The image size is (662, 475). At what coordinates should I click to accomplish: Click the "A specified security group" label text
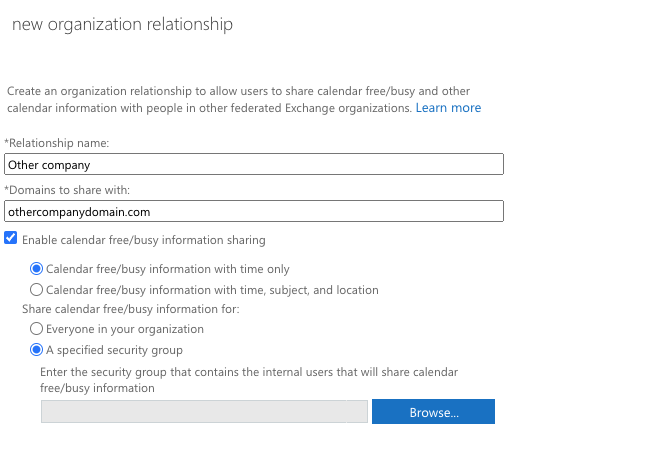coord(115,350)
